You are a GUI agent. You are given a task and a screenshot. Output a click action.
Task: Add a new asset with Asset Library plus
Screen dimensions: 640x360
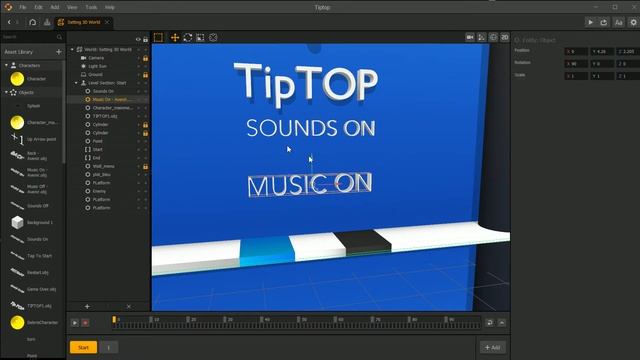tap(59, 52)
